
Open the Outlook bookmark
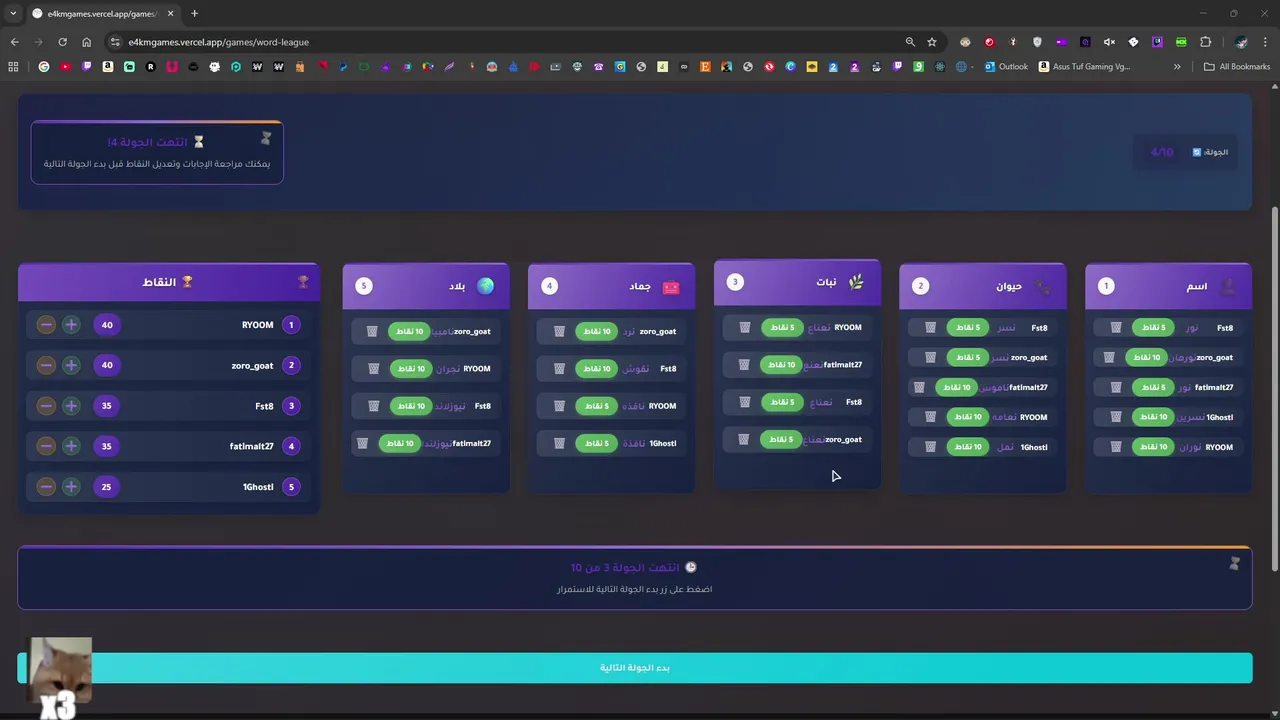point(1006,67)
